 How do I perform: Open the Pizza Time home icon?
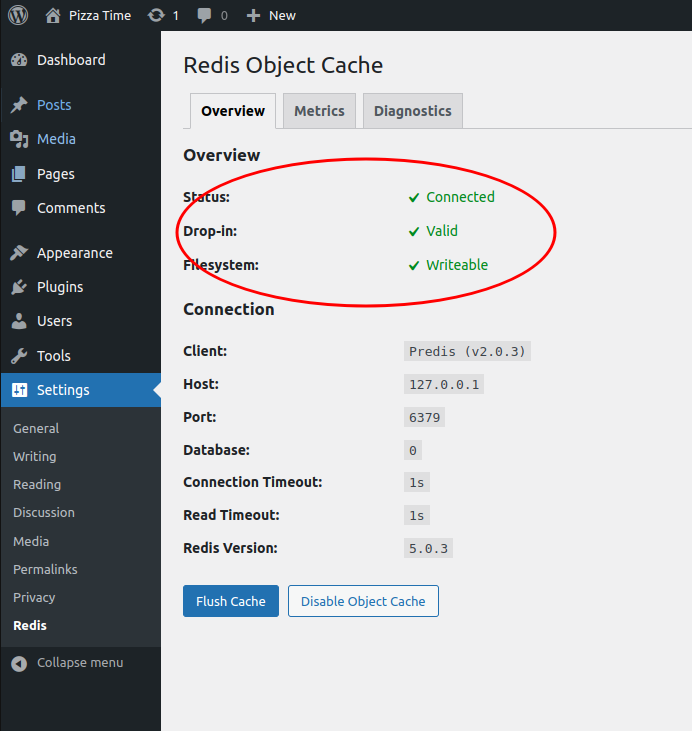pyautogui.click(x=54, y=15)
